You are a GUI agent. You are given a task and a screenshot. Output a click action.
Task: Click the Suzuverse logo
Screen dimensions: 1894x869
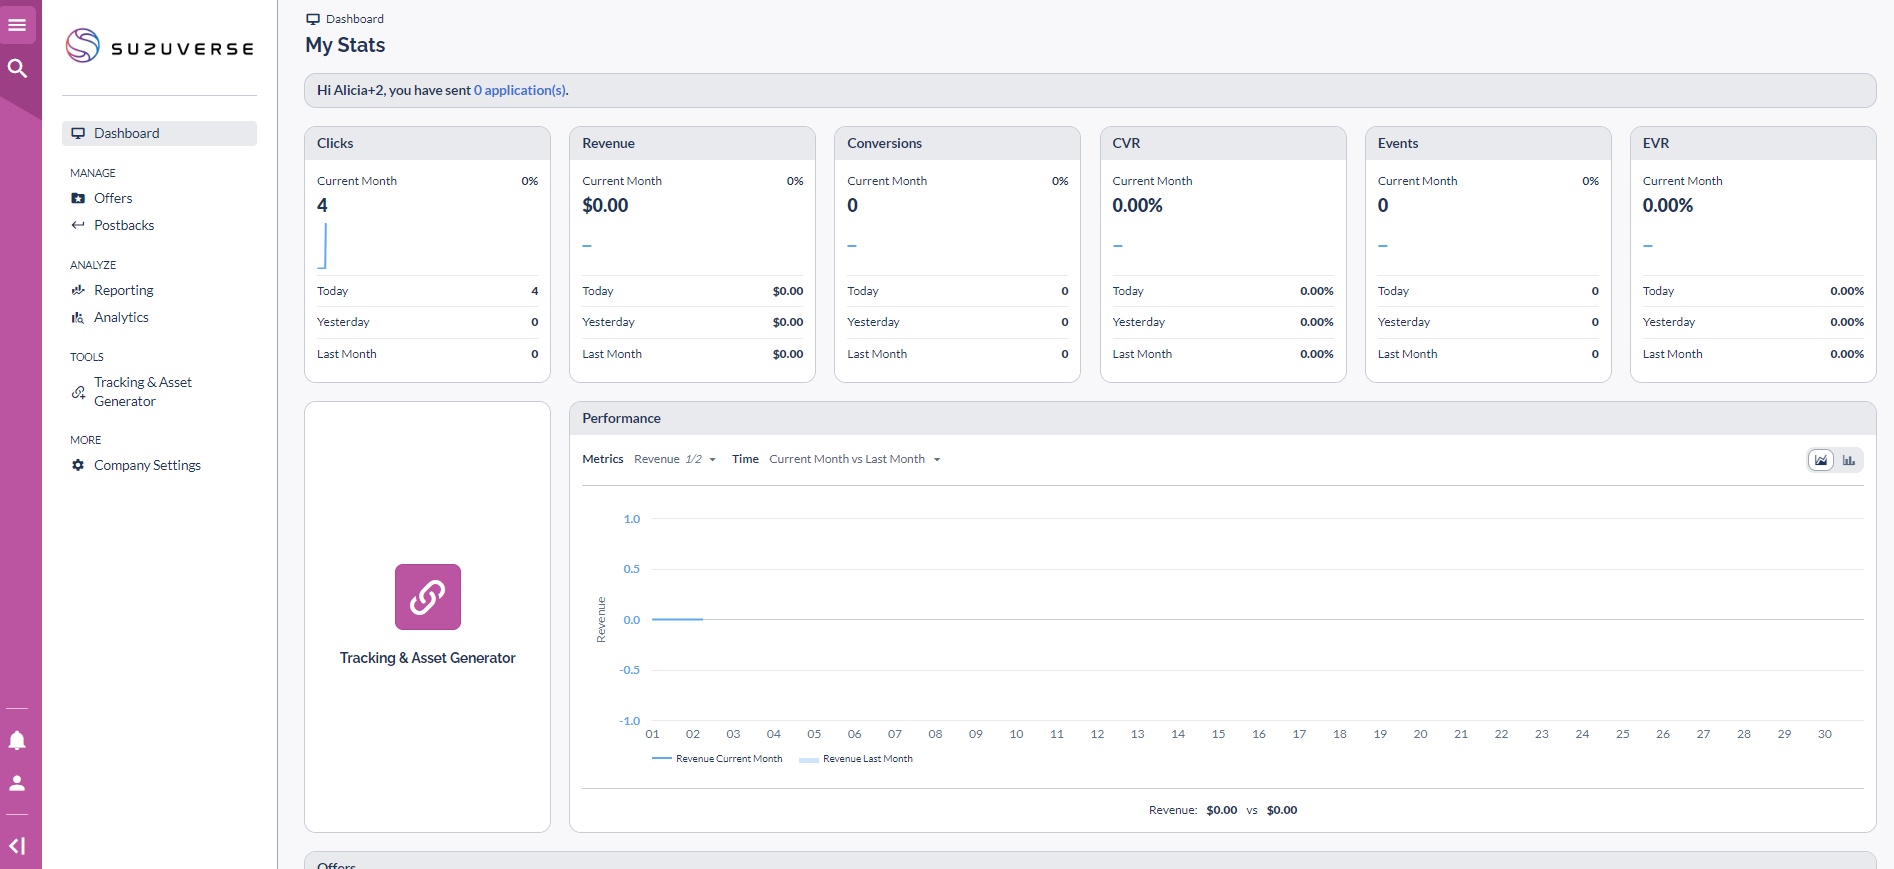click(x=160, y=47)
